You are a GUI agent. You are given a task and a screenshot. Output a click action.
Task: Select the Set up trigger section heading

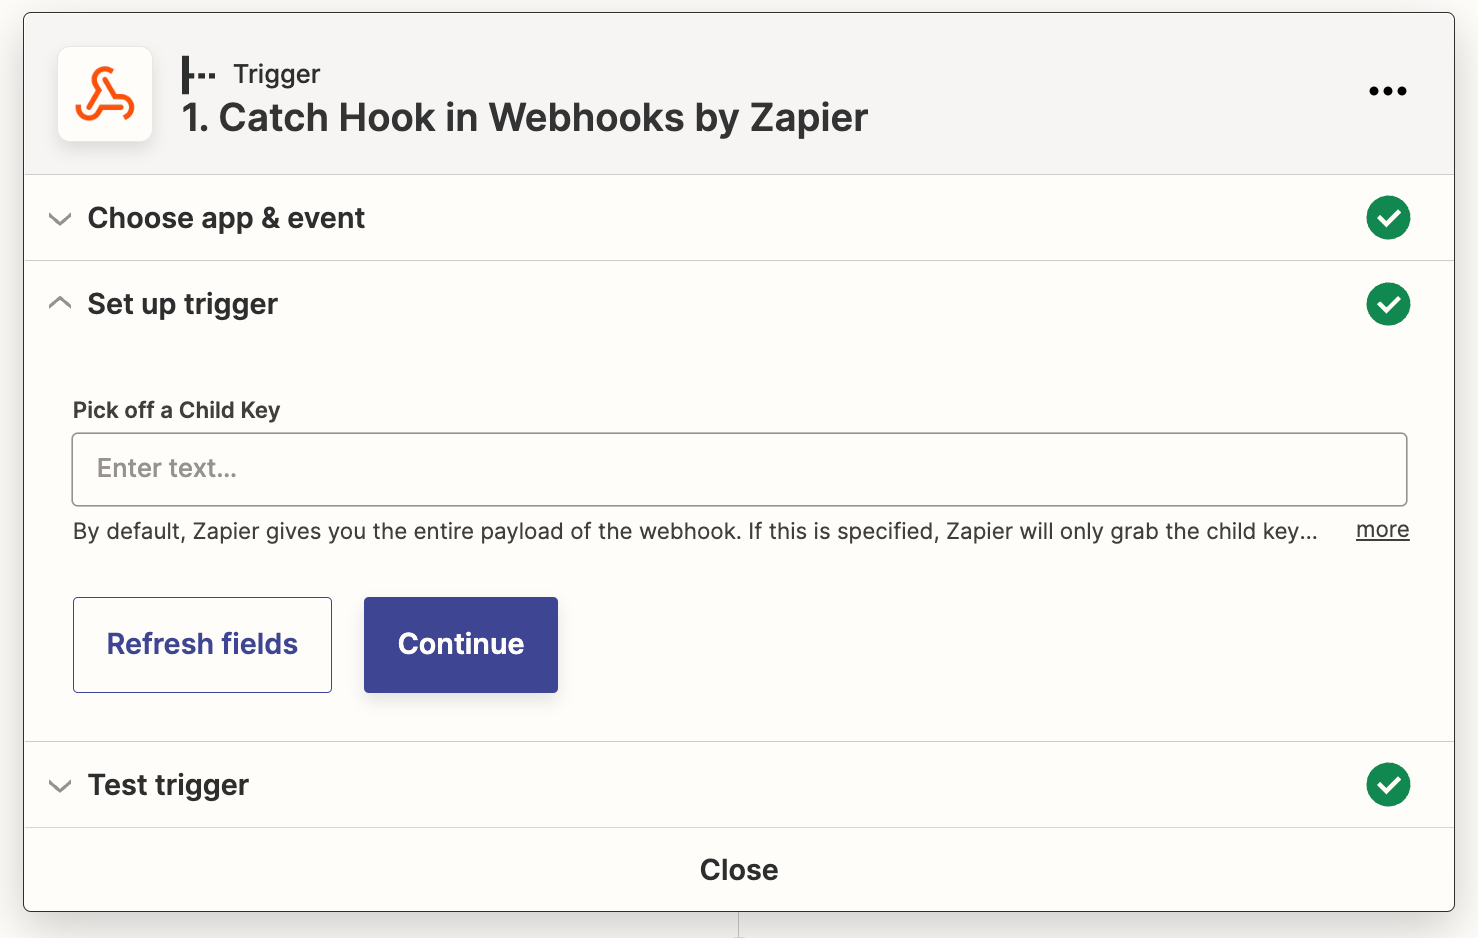[182, 304]
